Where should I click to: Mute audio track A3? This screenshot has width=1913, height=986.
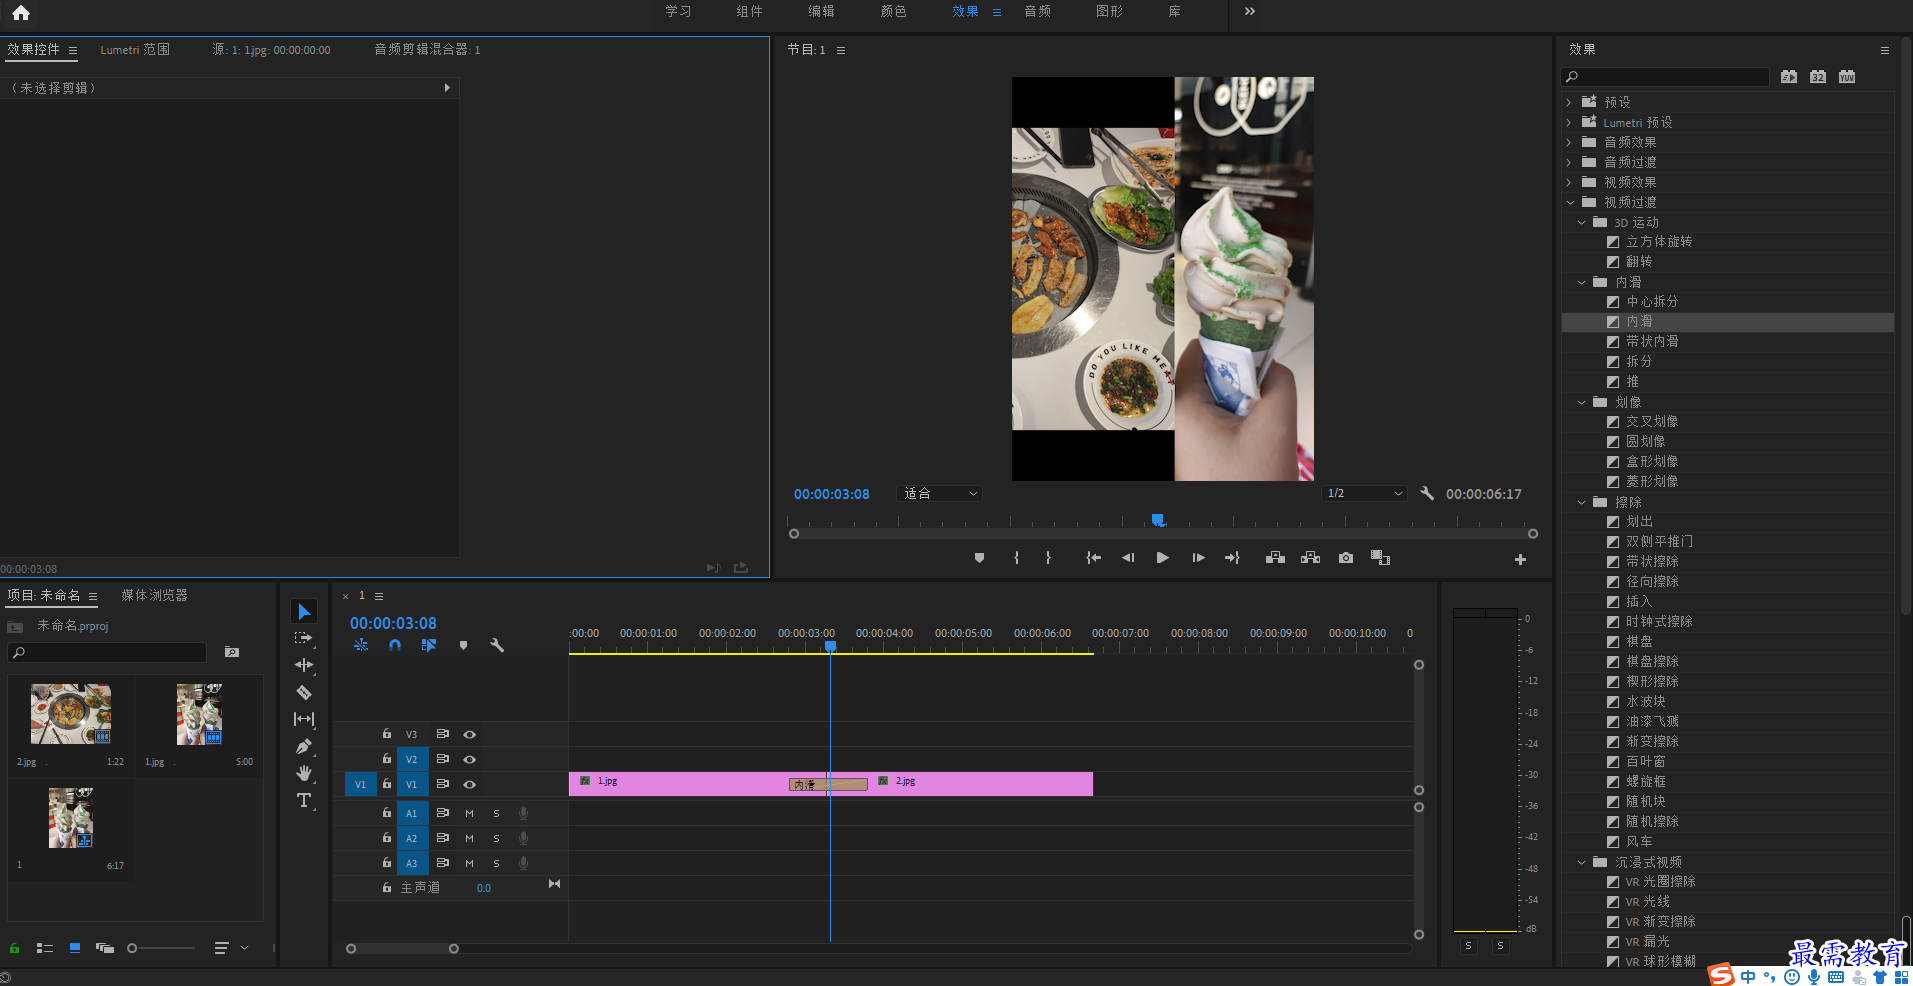pyautogui.click(x=469, y=863)
